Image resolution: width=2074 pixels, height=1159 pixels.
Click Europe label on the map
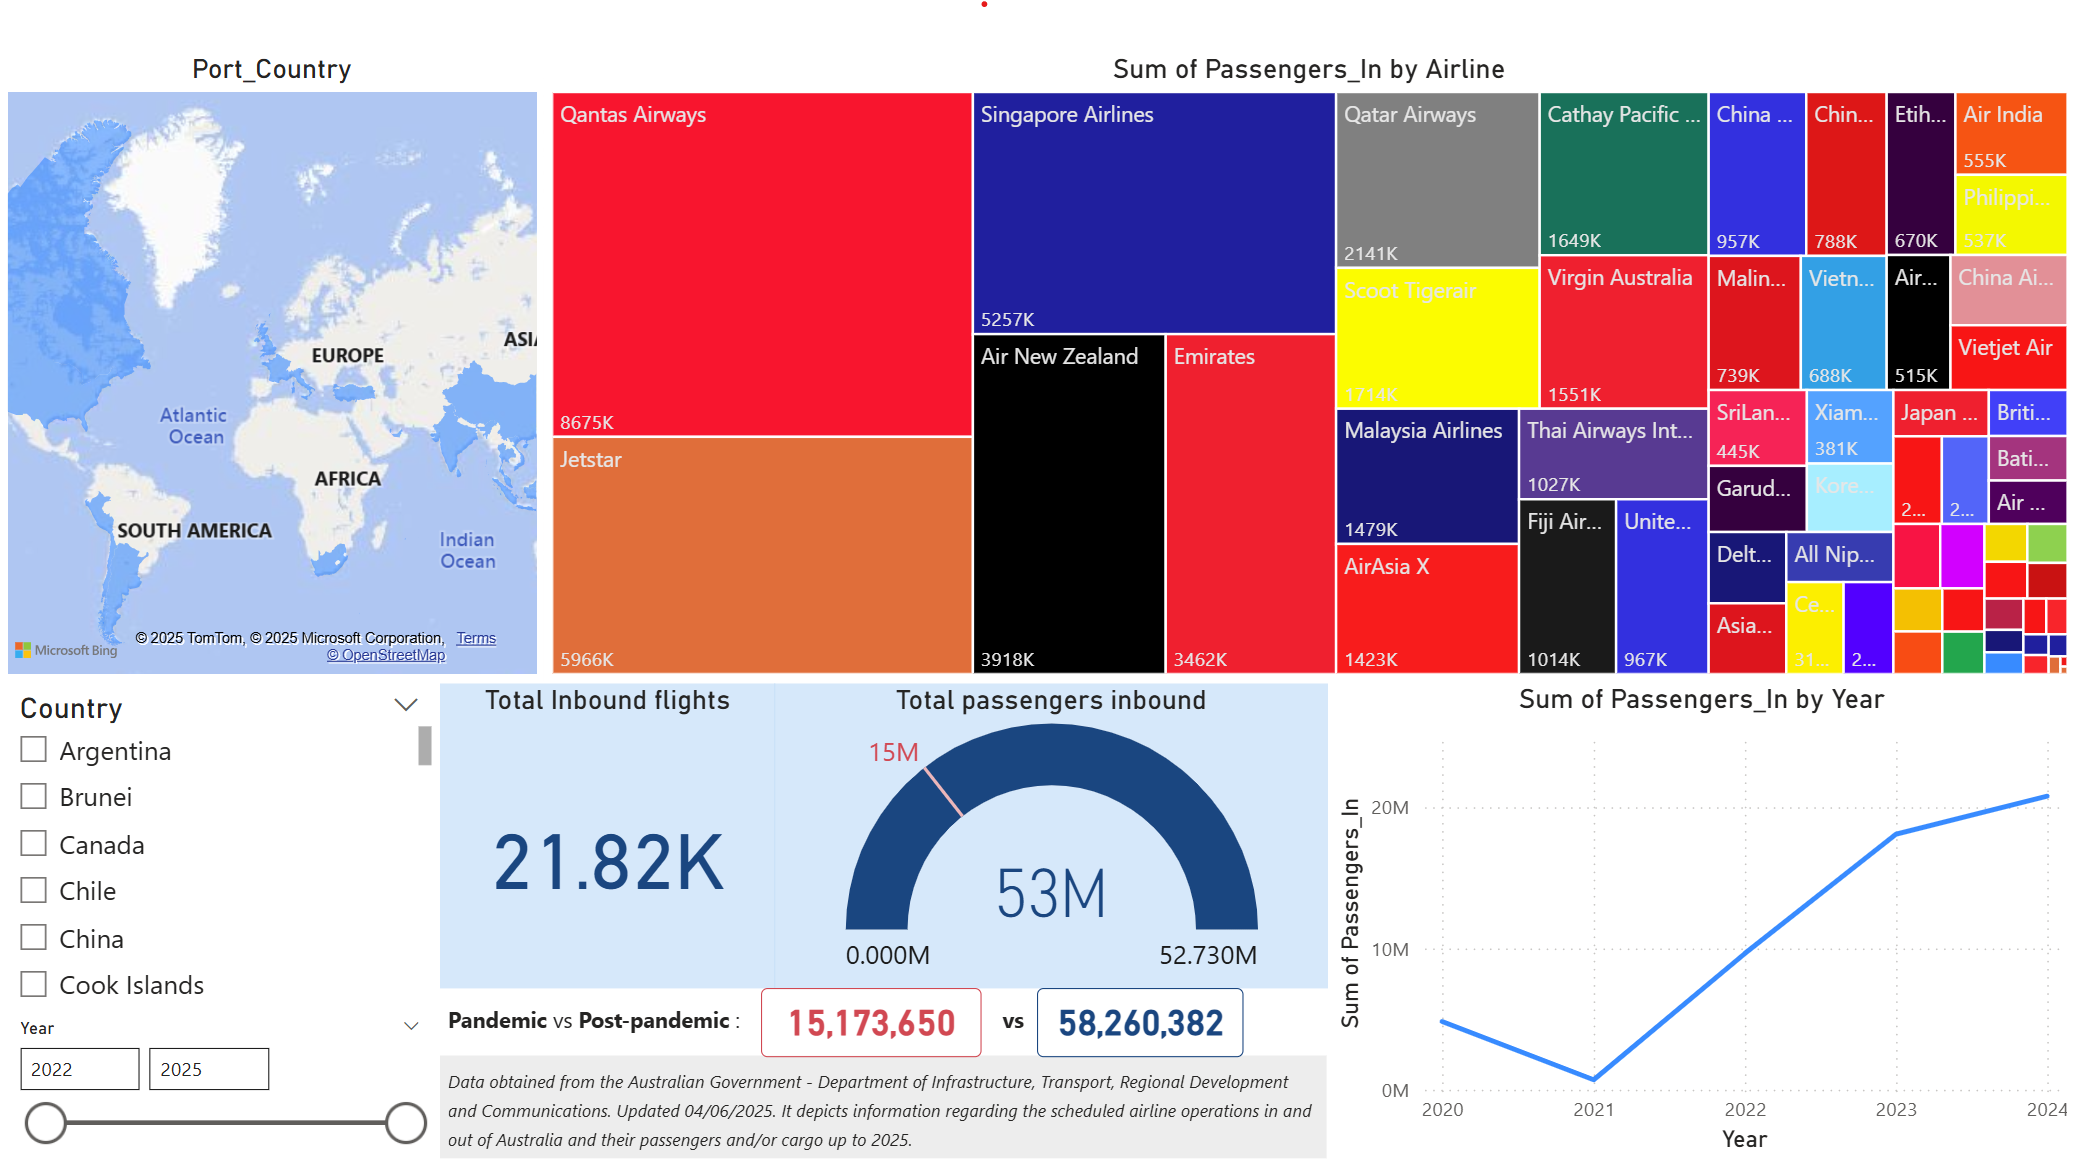pyautogui.click(x=347, y=355)
